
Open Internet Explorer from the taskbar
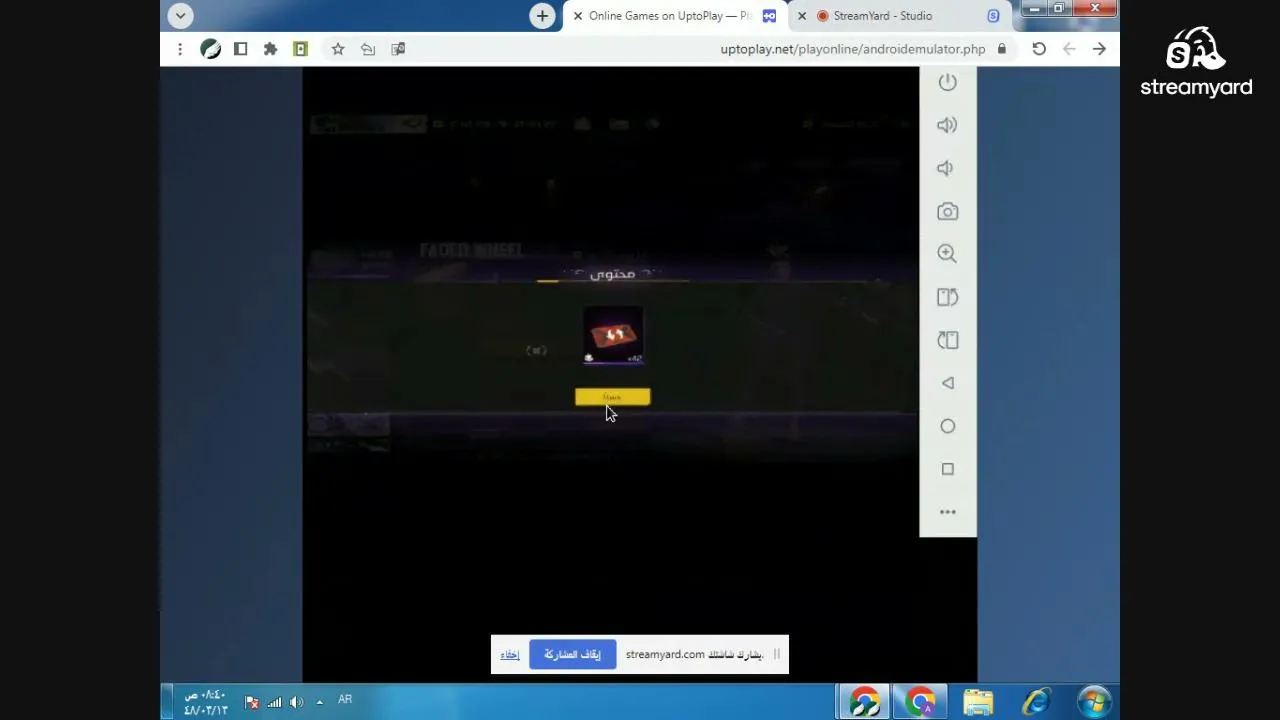click(x=1037, y=701)
